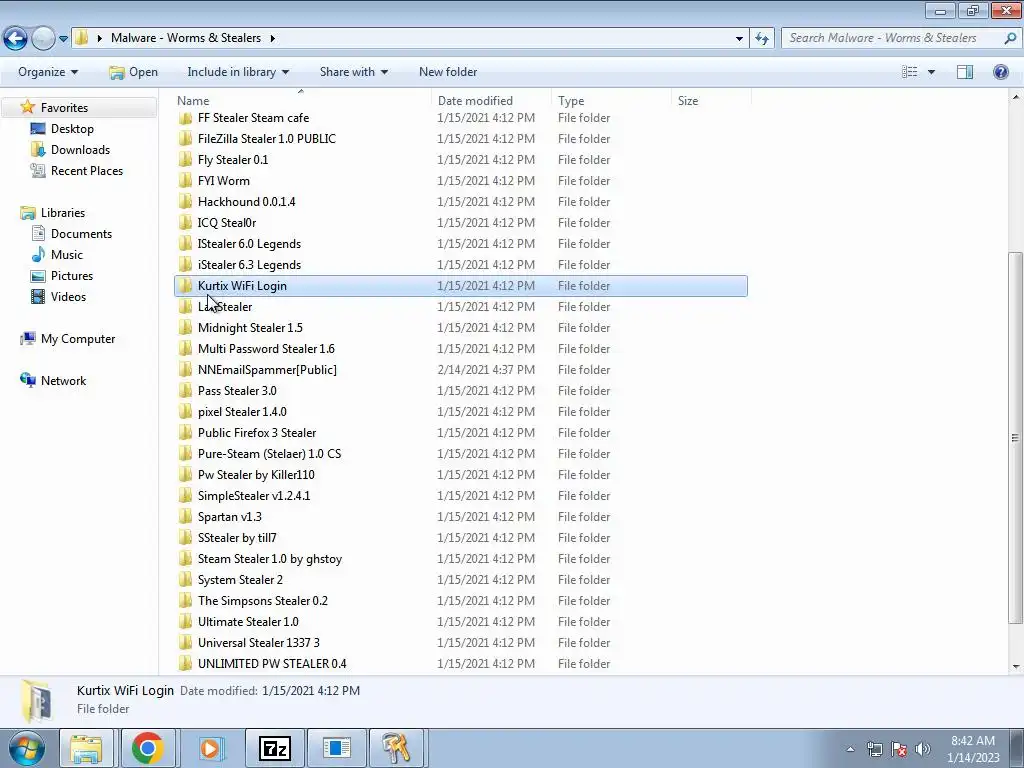Select the Fly Stealer 0.1 folder icon

[x=185, y=160]
